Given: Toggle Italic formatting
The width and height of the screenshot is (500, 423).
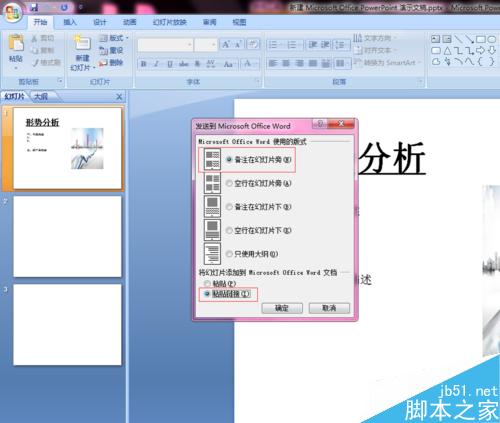Looking at the screenshot, I should pyautogui.click(x=156, y=64).
